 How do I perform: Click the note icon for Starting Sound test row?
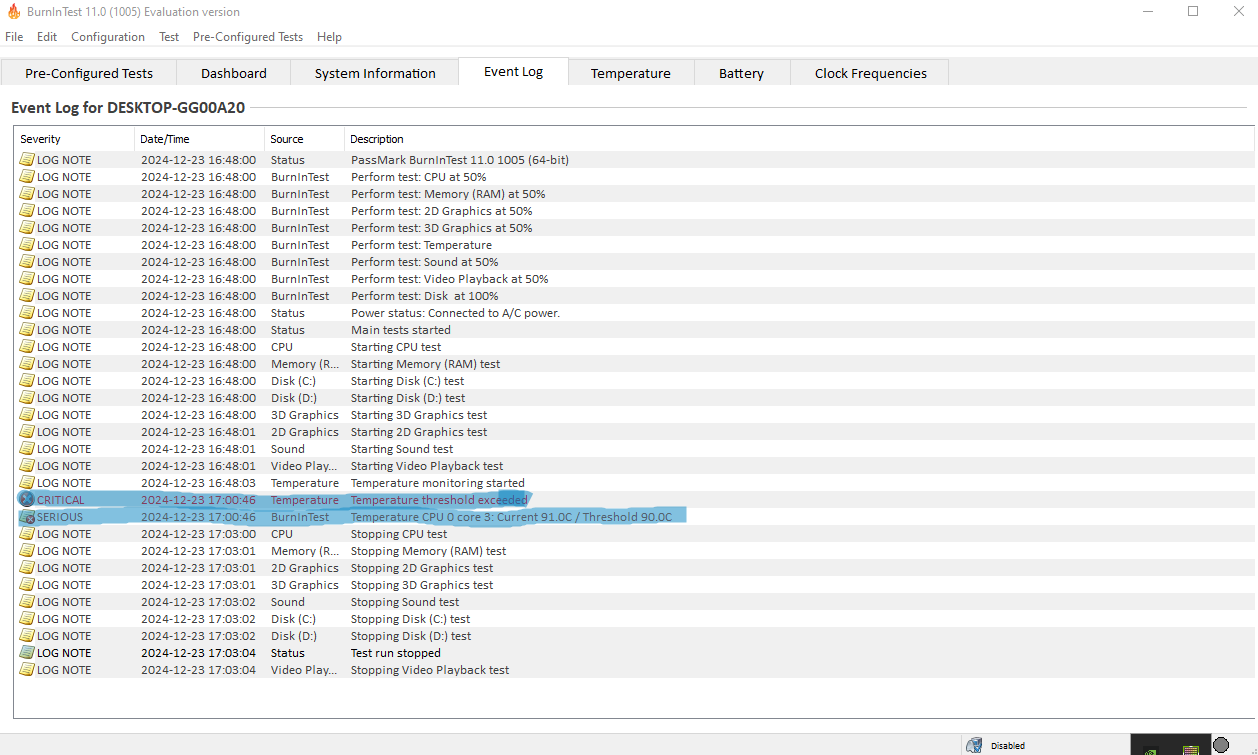click(x=27, y=449)
